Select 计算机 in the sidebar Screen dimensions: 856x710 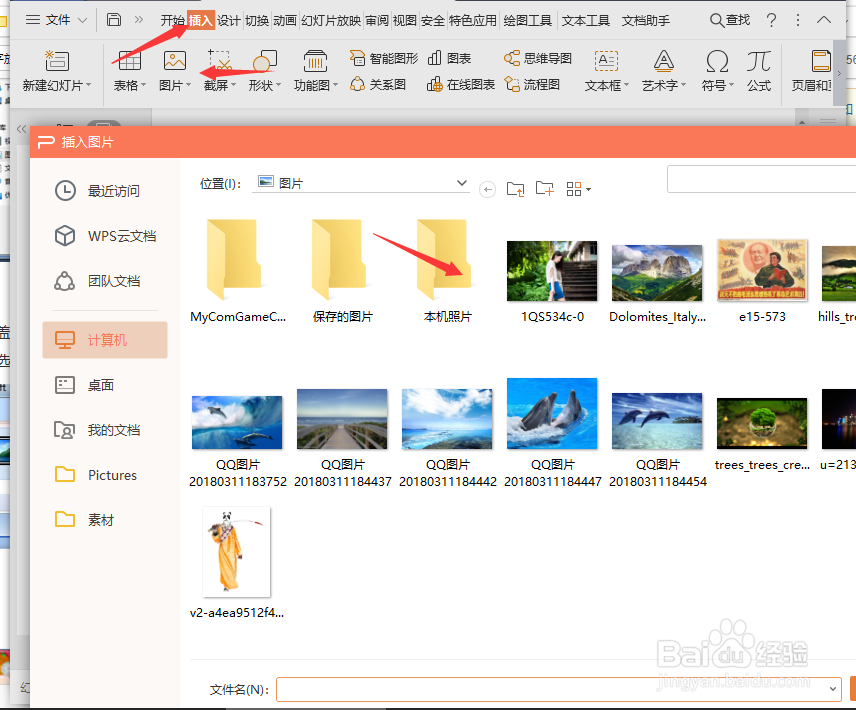(x=105, y=340)
